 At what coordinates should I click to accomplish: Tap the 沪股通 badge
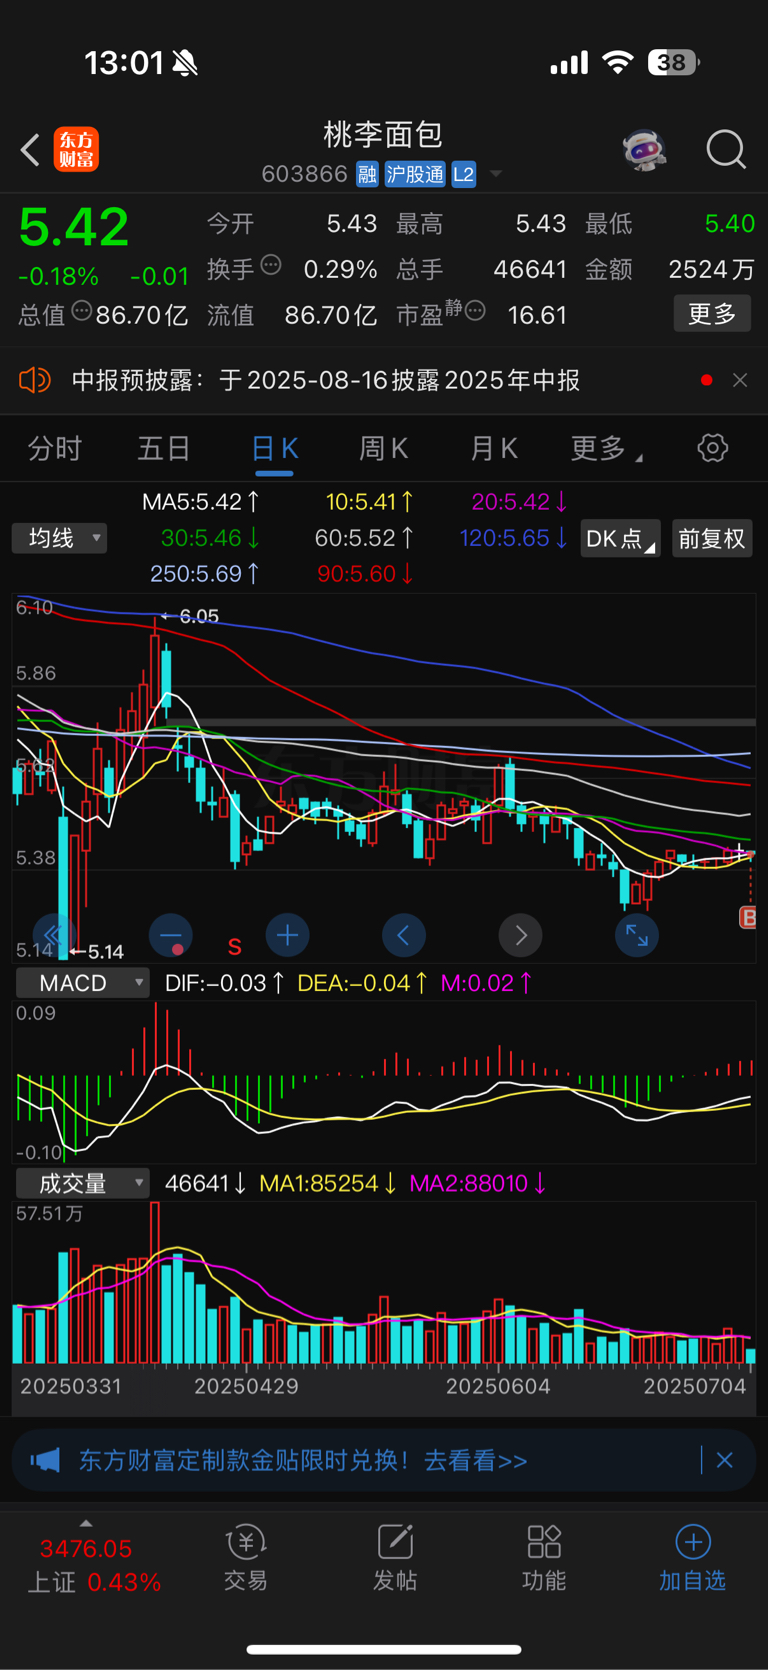[x=415, y=174]
